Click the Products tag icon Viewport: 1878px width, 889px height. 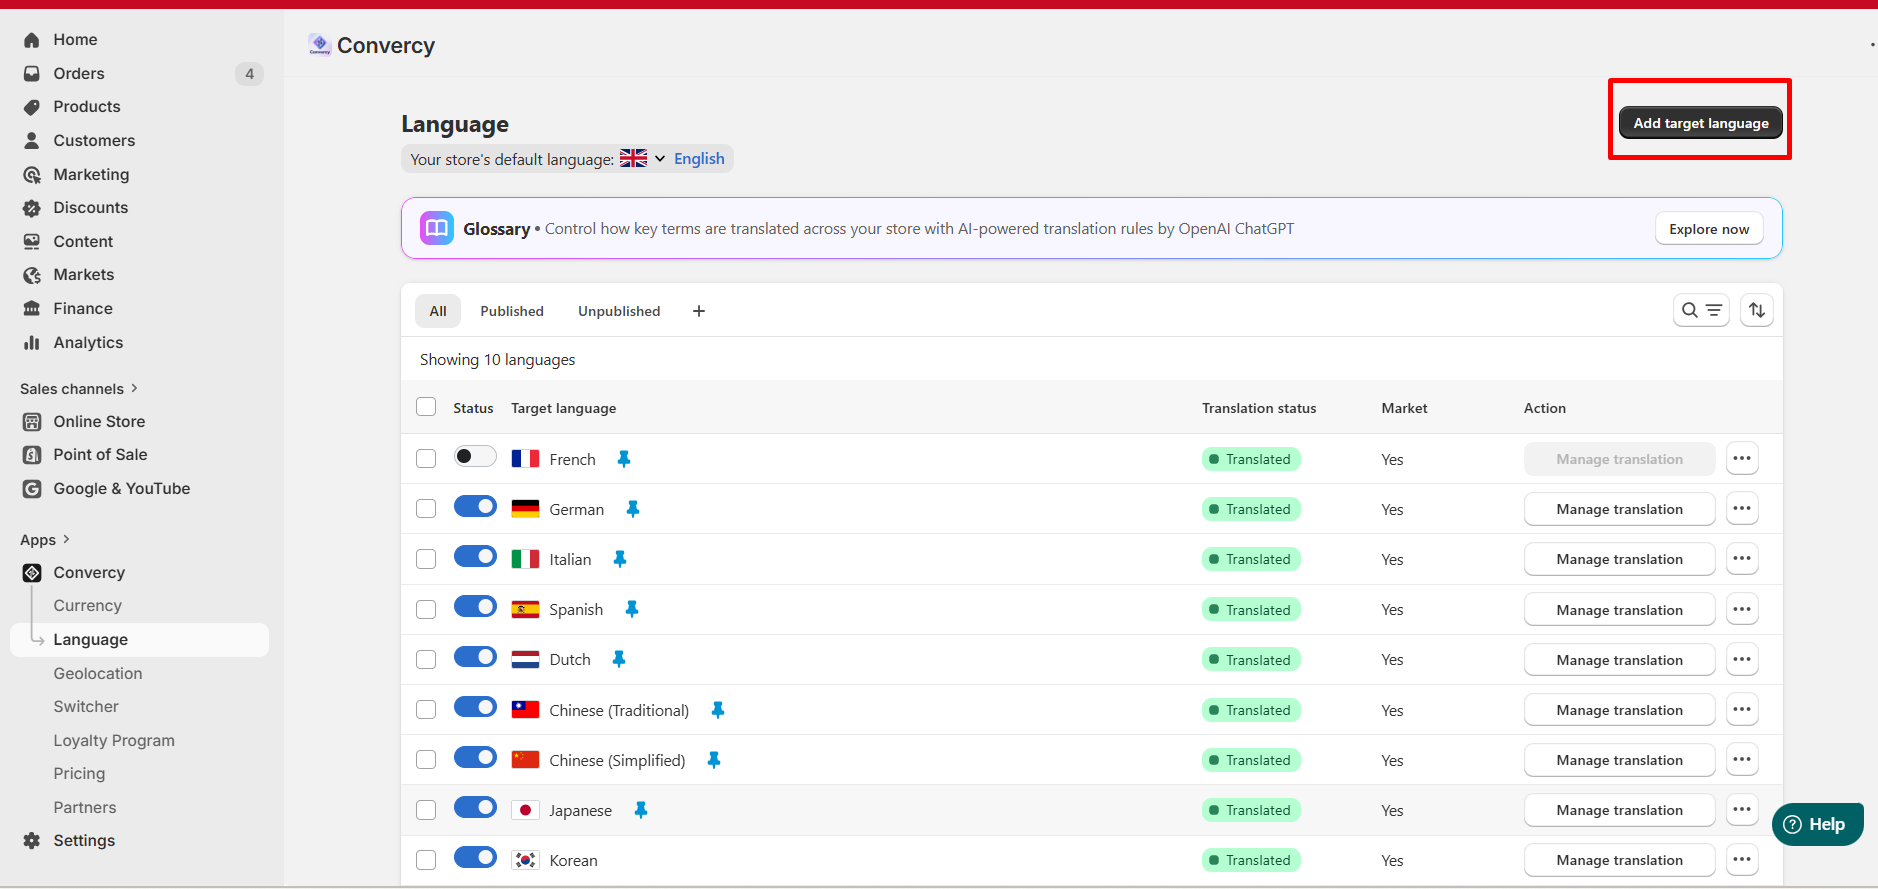[x=32, y=107]
